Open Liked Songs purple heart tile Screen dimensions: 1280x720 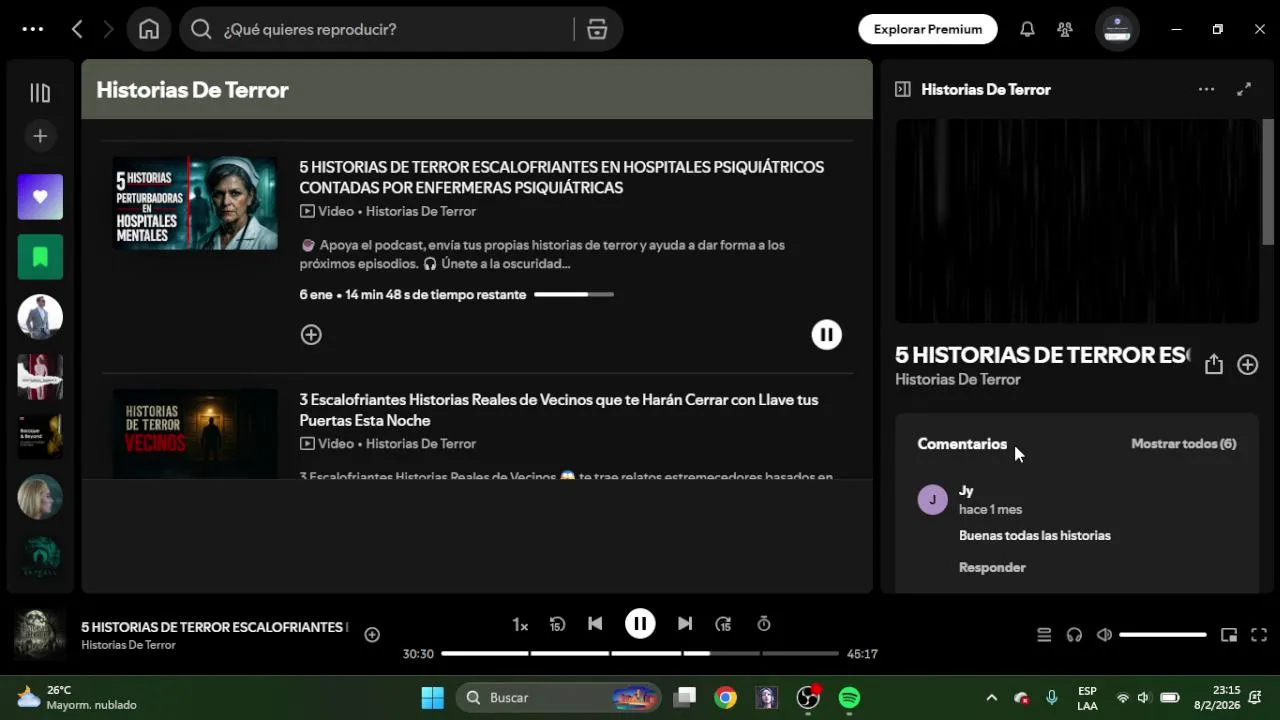pyautogui.click(x=40, y=197)
